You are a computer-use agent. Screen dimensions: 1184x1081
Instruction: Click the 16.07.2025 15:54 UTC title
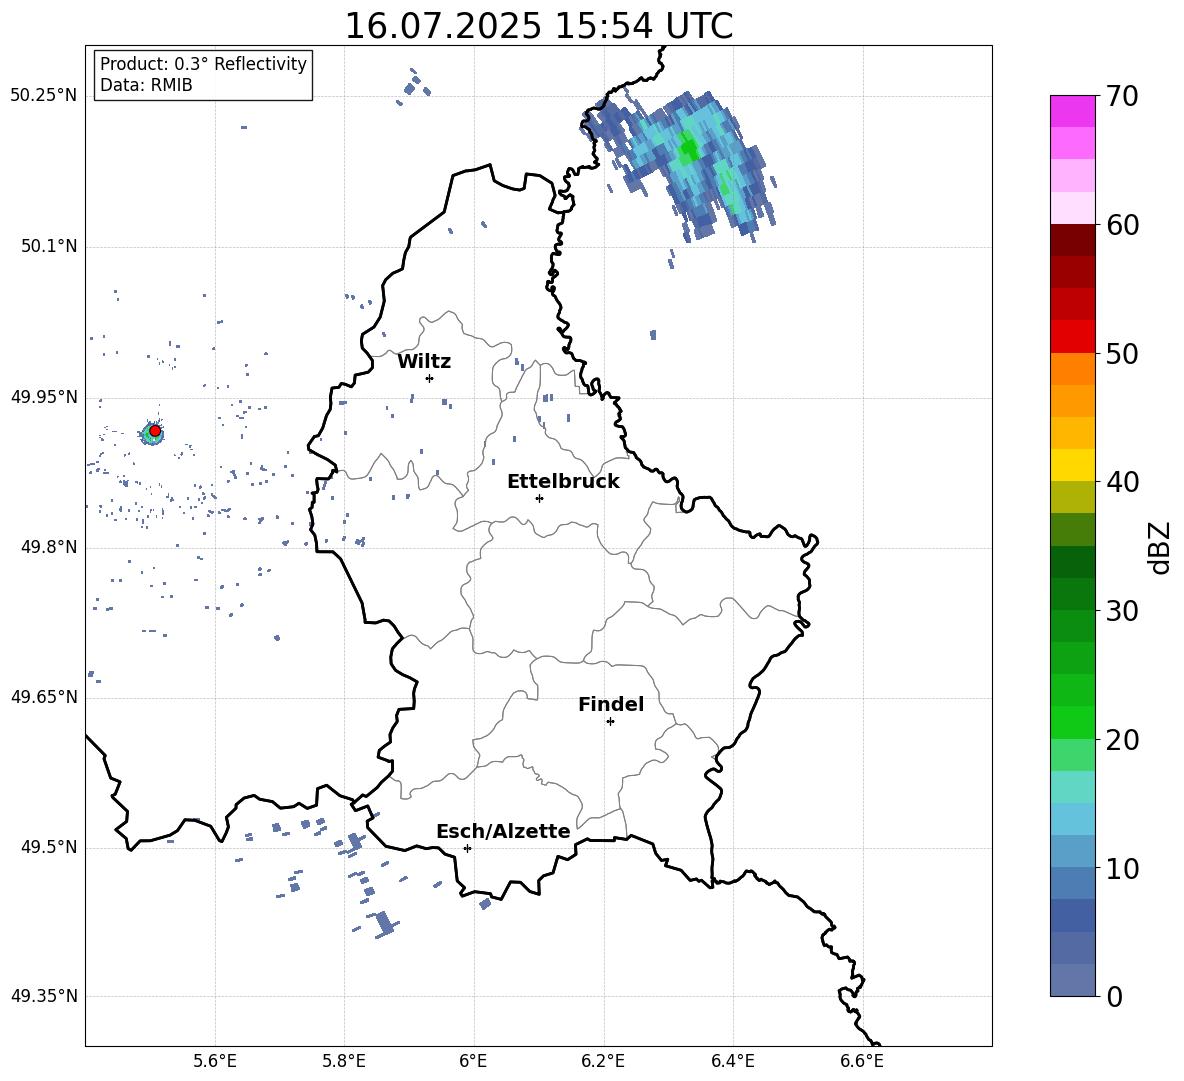point(538,26)
